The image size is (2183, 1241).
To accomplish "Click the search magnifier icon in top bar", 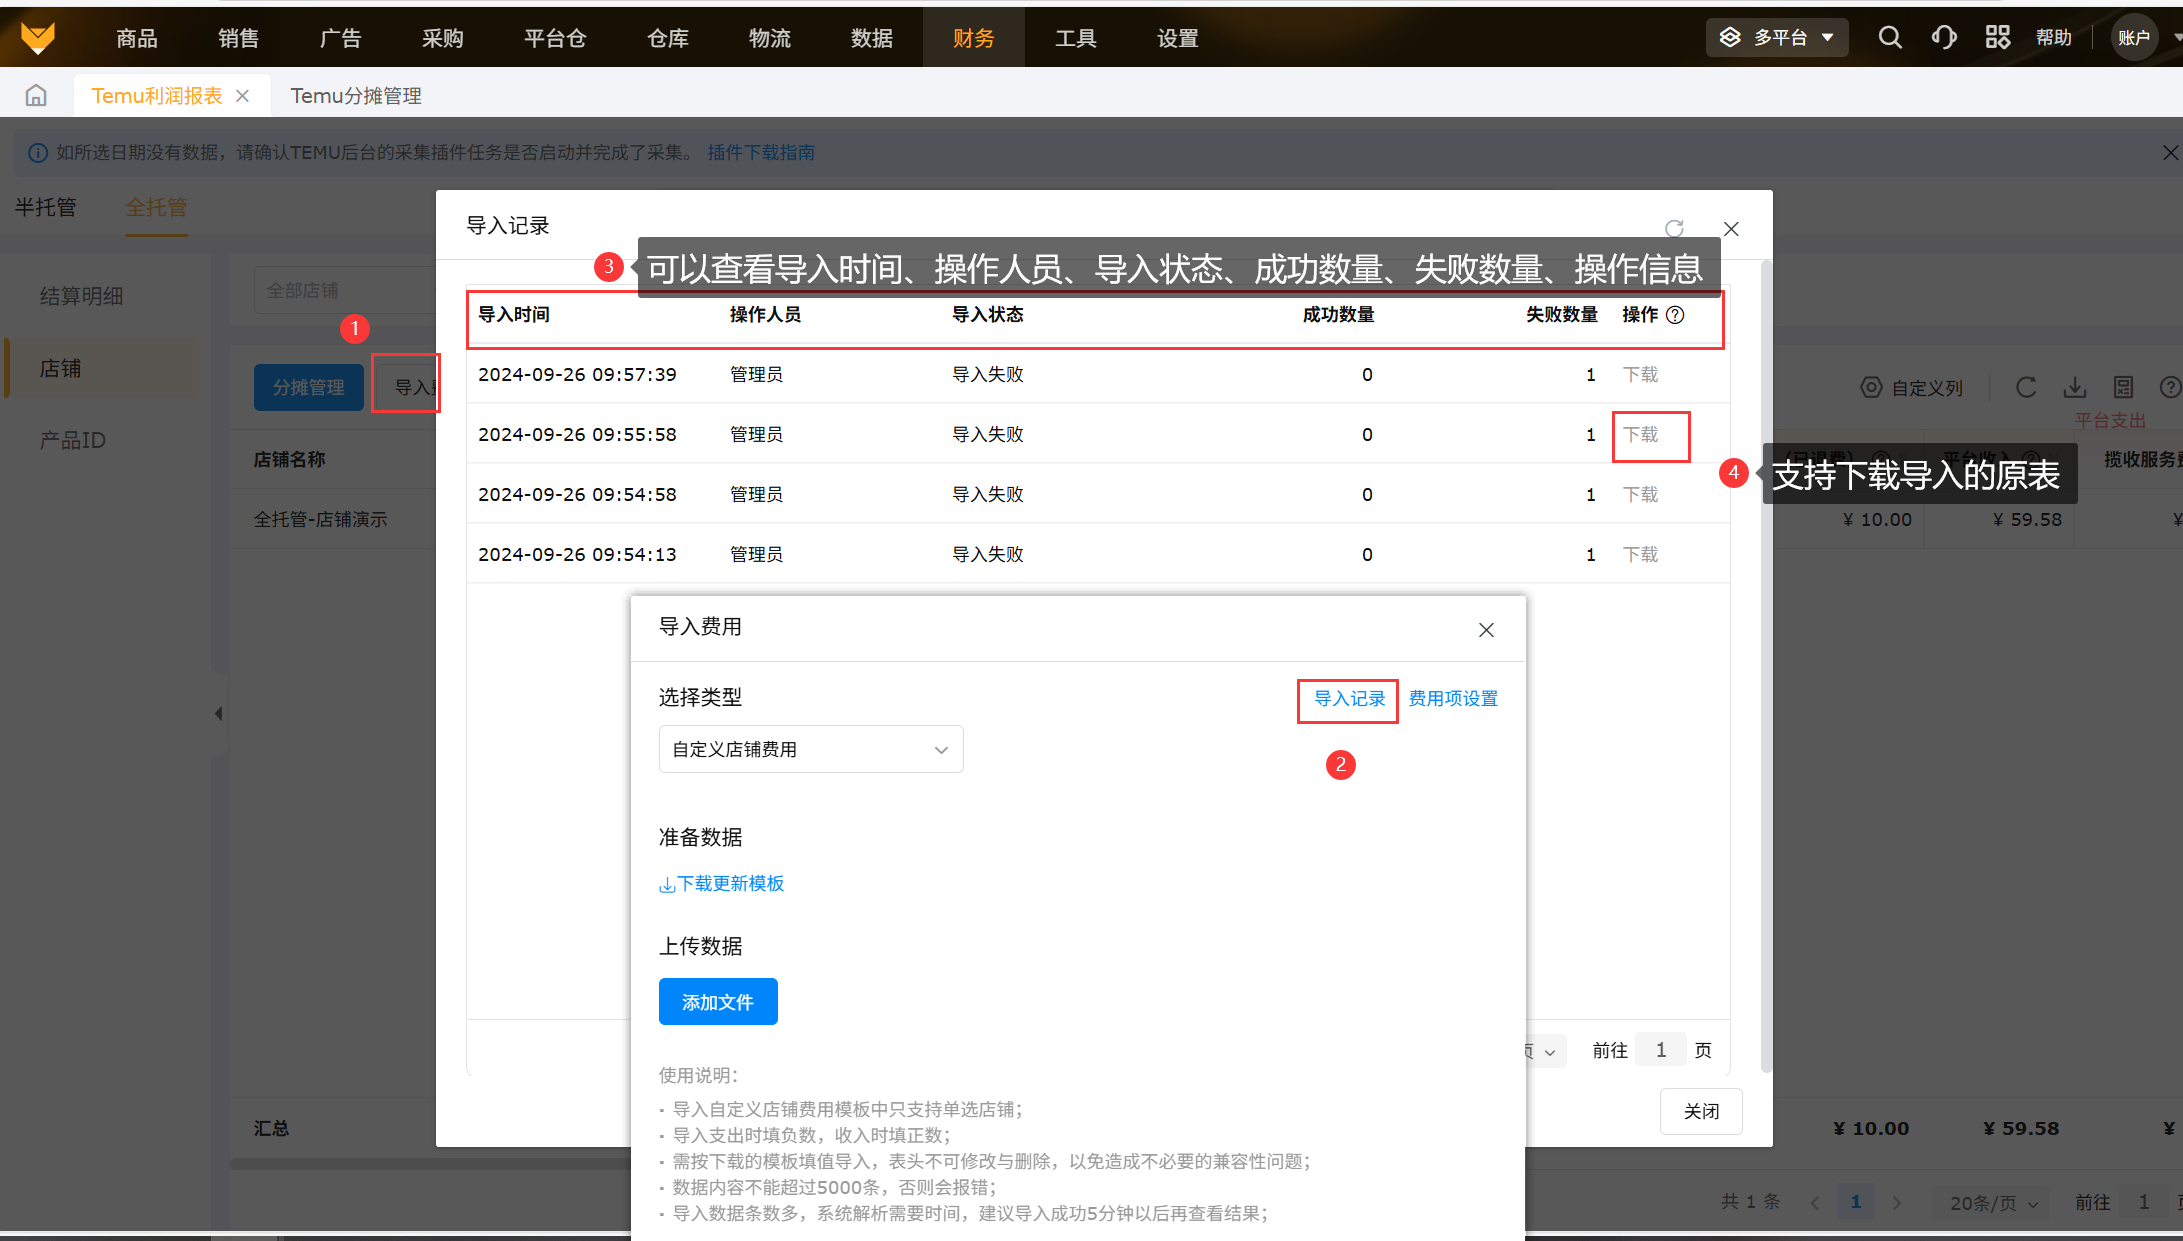I will (x=1889, y=38).
